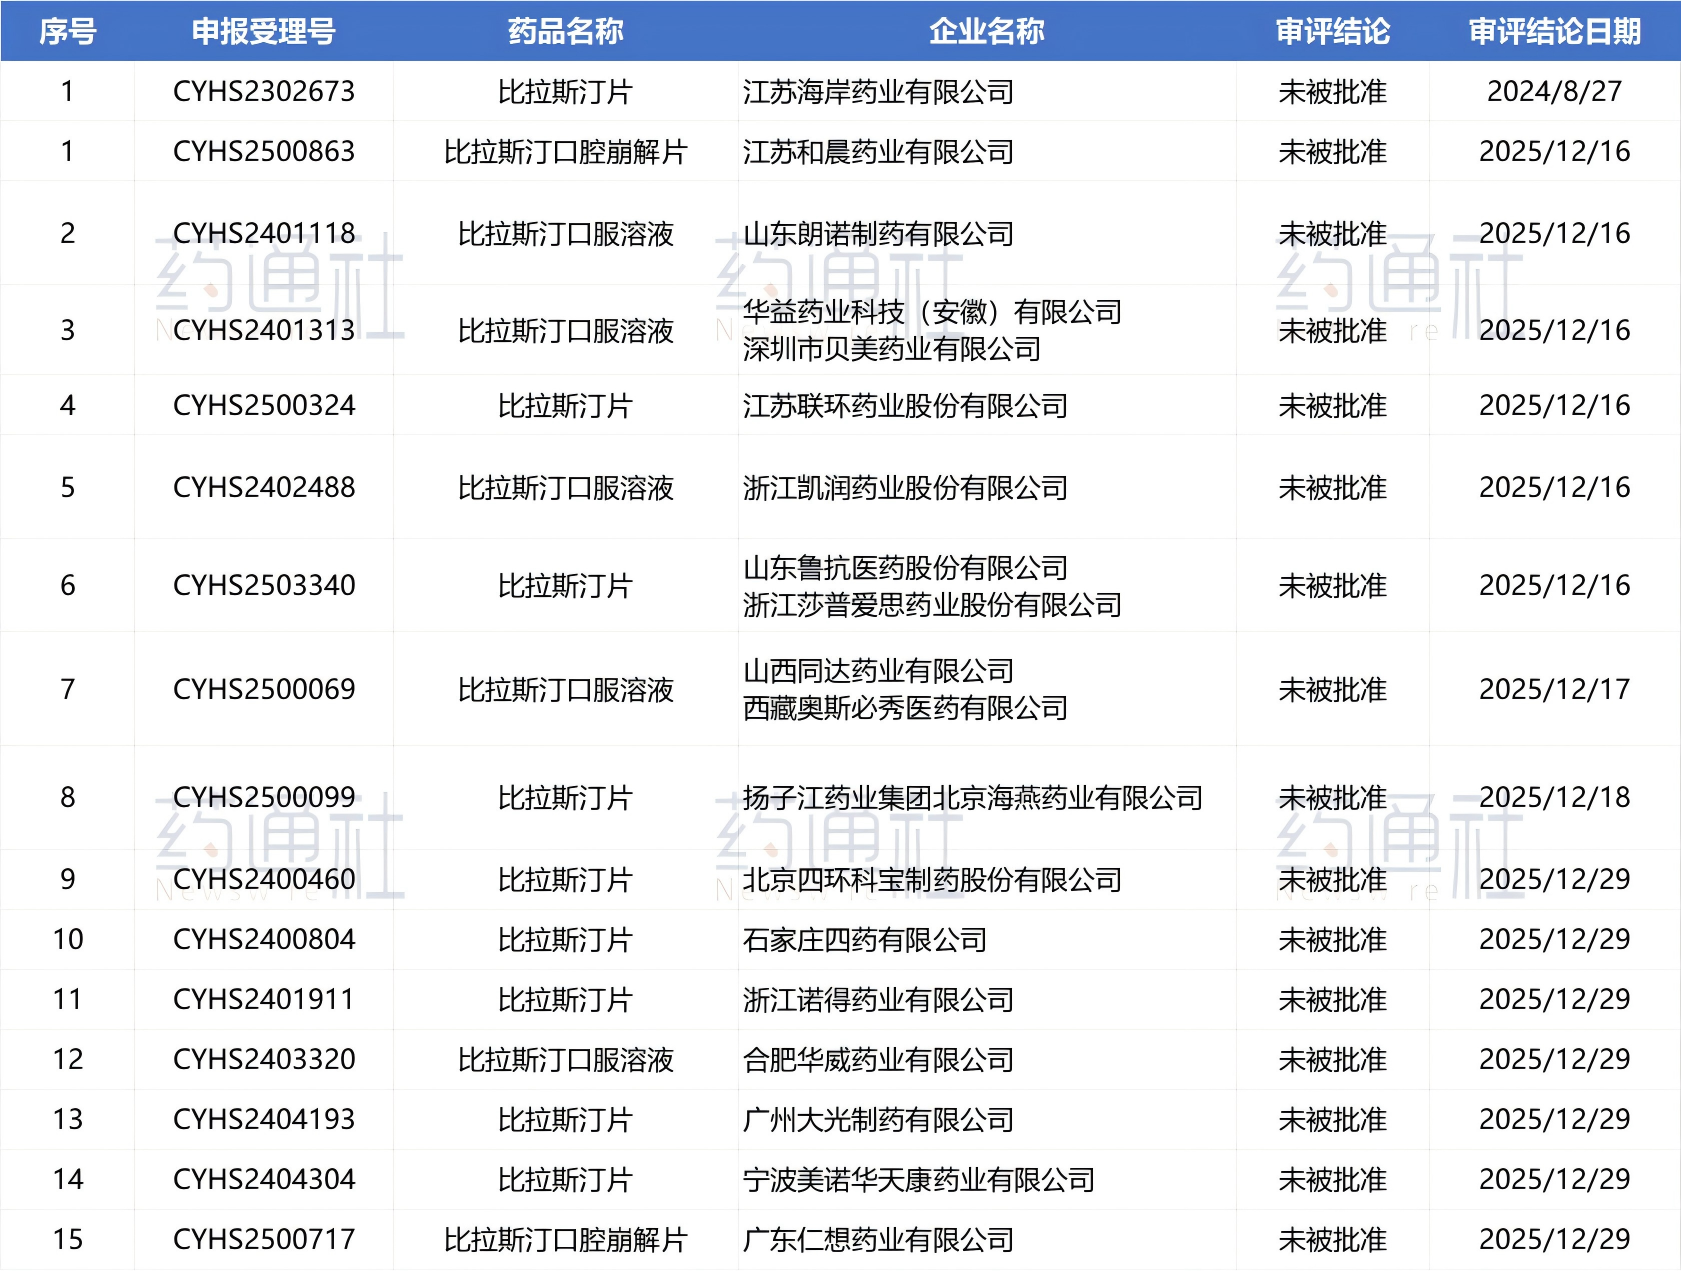Click the cell 'CYHS2503340'
The width and height of the screenshot is (1681, 1271).
click(264, 586)
